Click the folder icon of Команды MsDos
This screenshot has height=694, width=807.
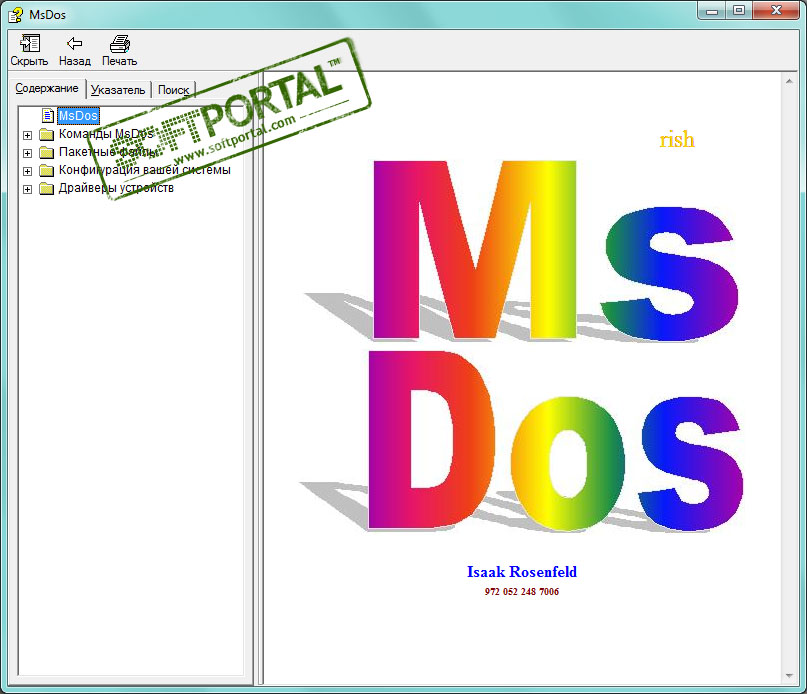[47, 134]
